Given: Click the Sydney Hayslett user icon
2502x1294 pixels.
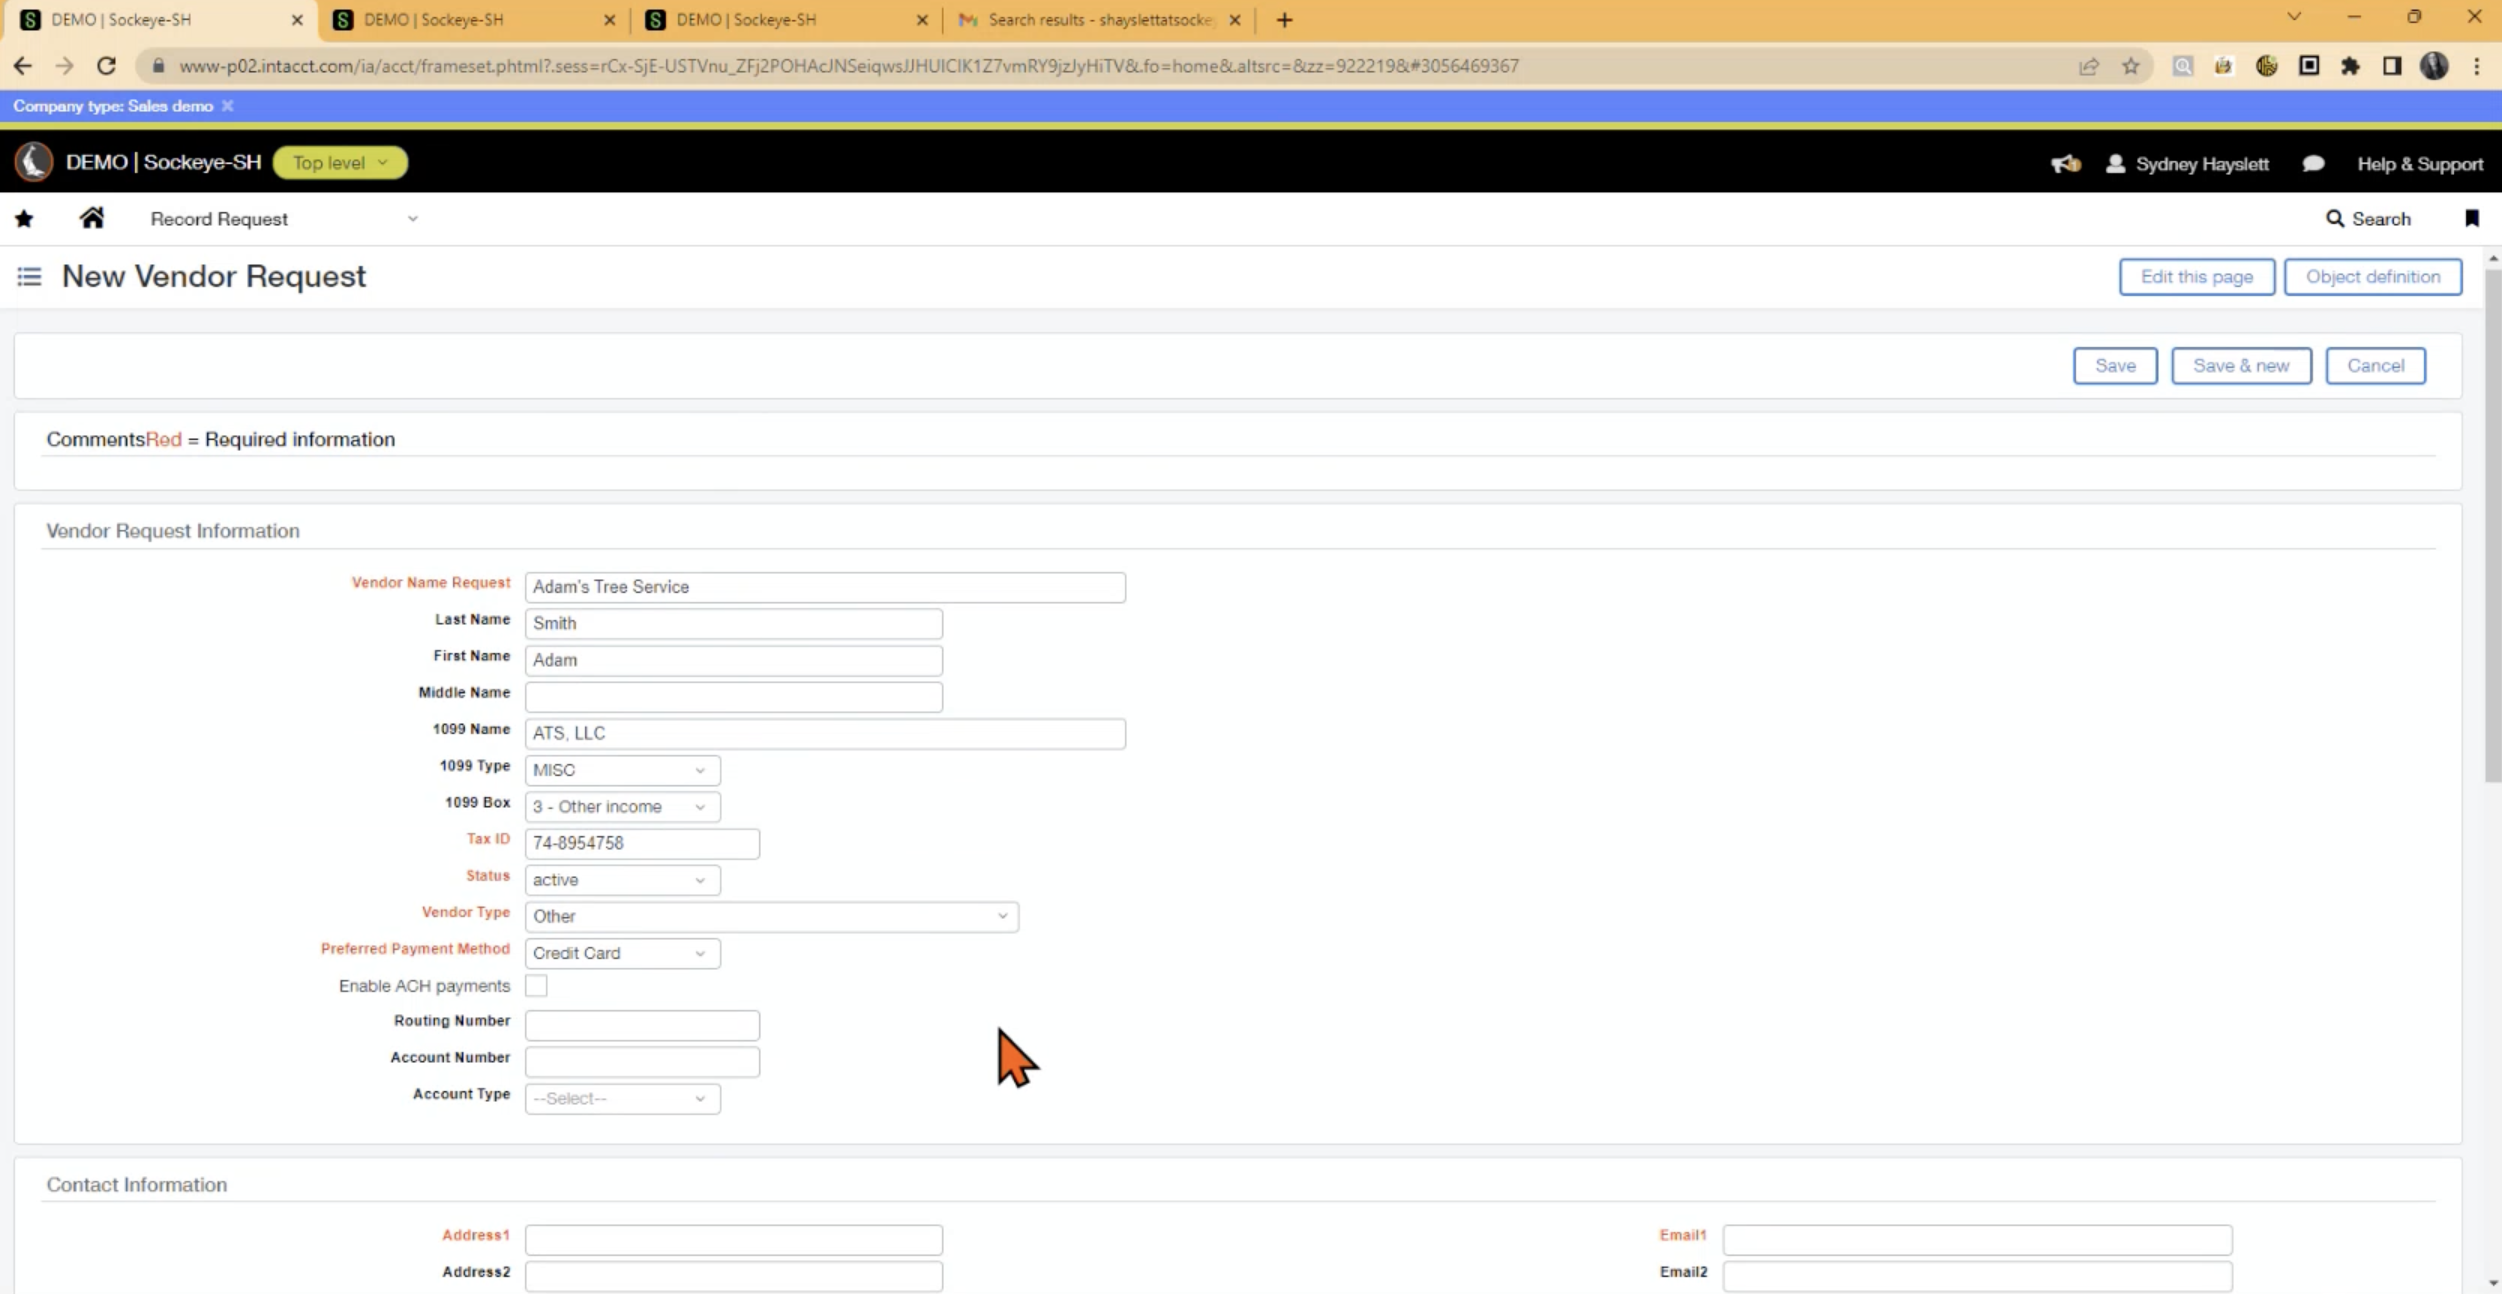Looking at the screenshot, I should point(2115,164).
